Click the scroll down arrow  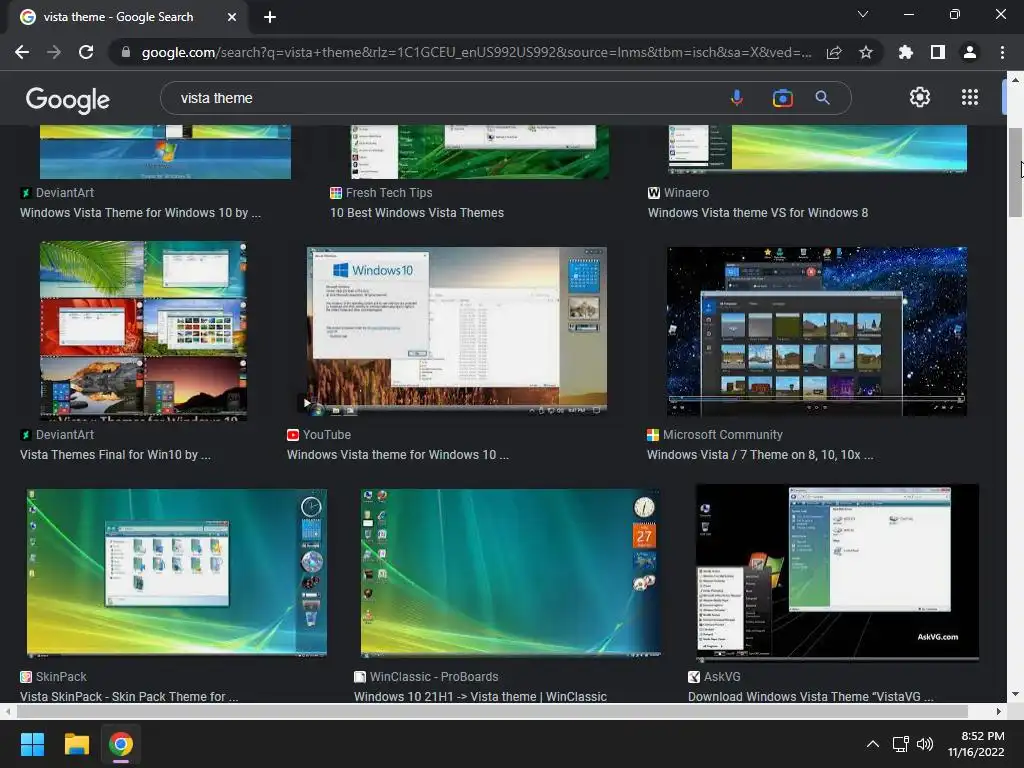(x=1015, y=694)
